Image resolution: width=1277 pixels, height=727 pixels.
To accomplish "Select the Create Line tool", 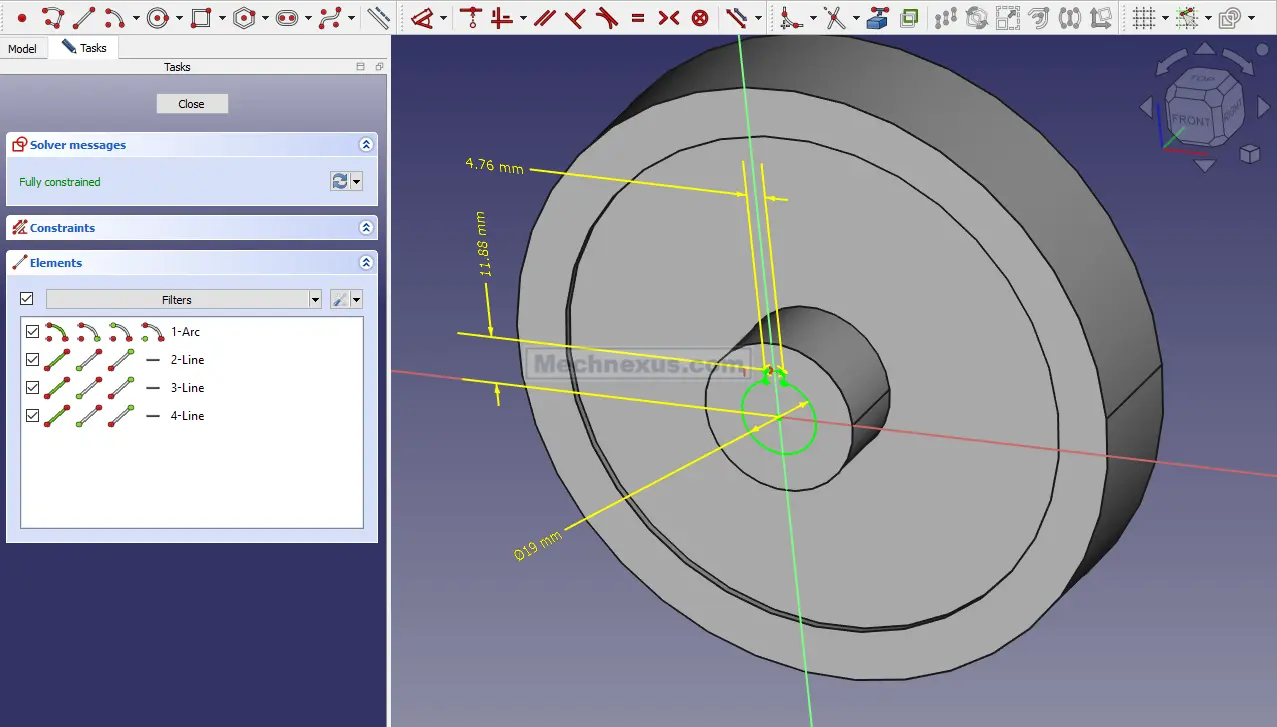I will [84, 18].
